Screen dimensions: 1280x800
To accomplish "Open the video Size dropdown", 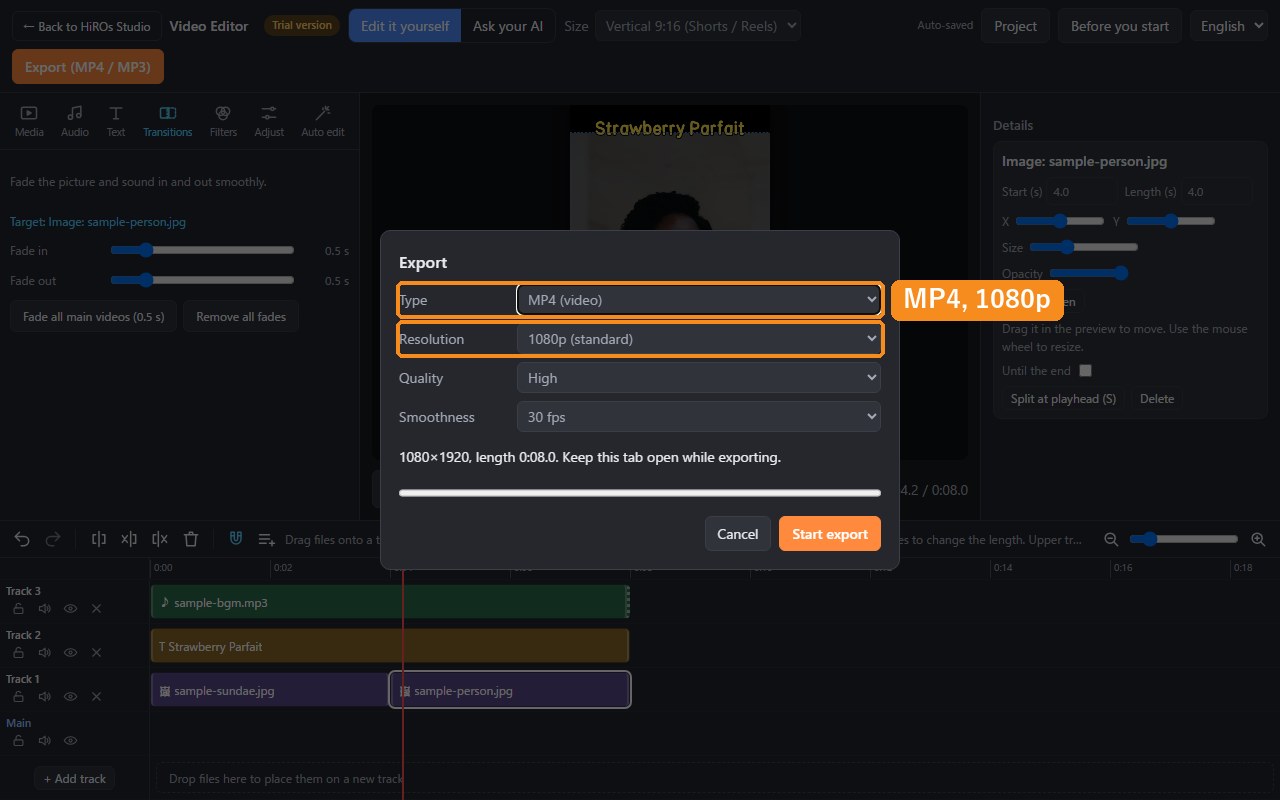I will (698, 26).
